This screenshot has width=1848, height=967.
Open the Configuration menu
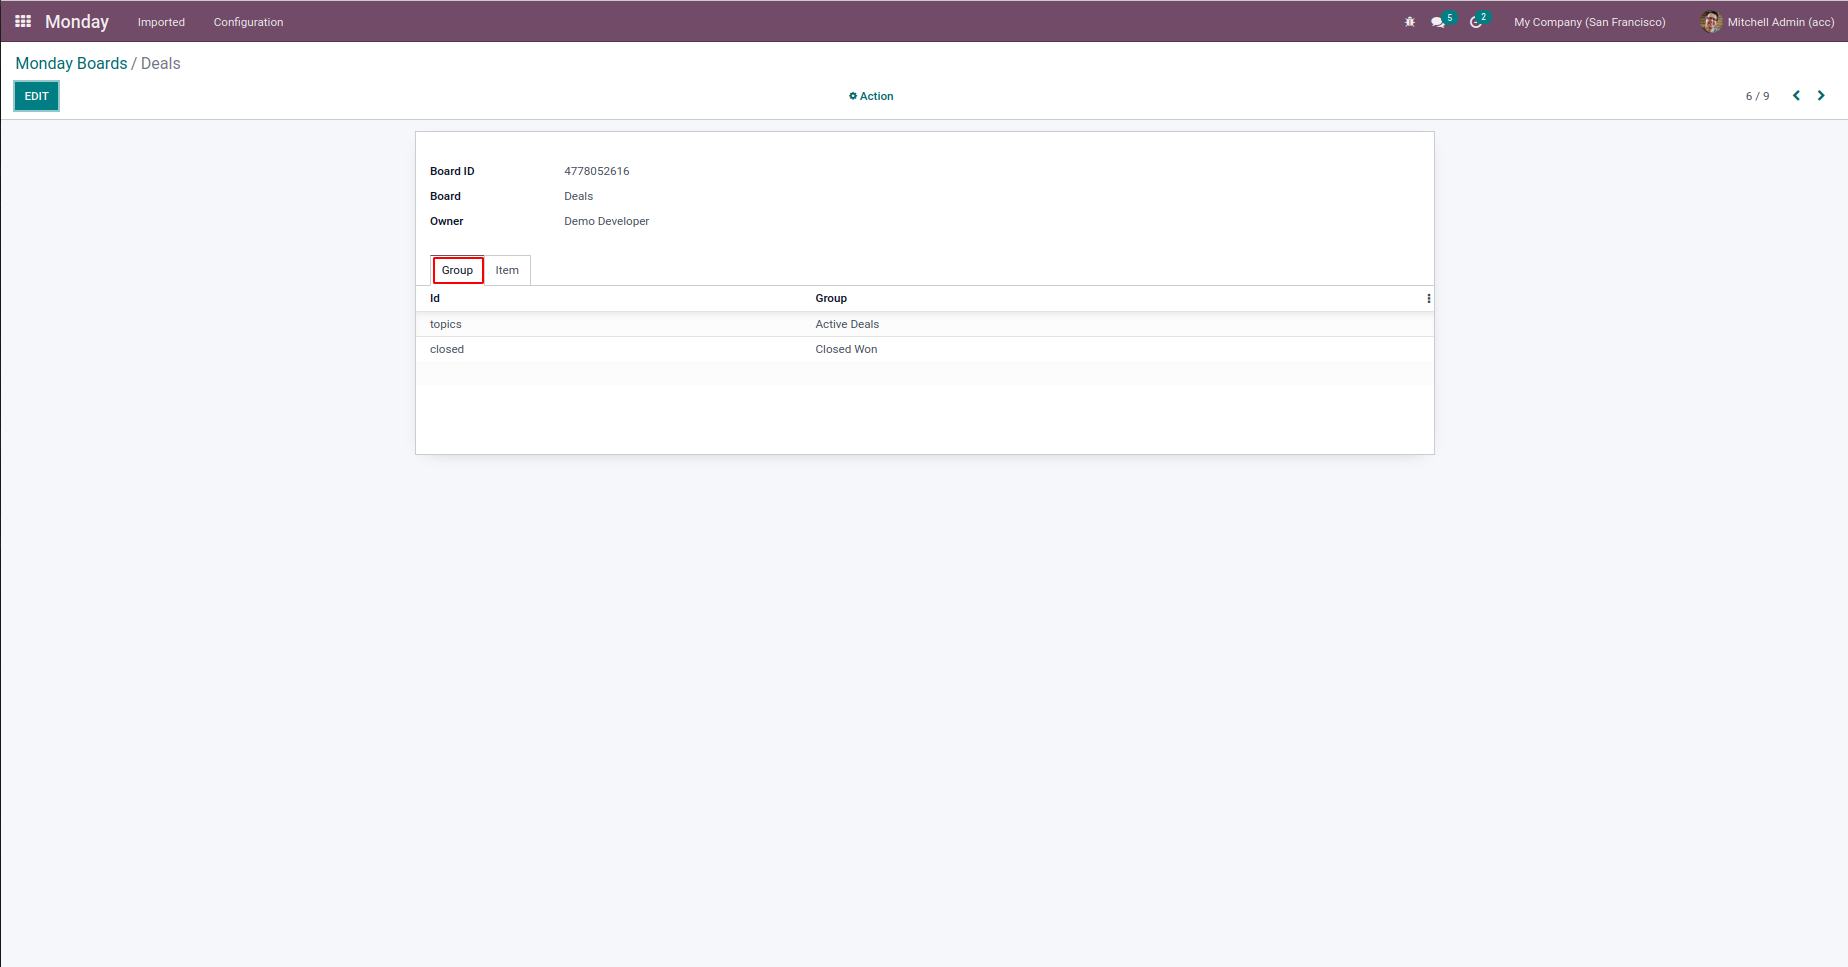[248, 22]
